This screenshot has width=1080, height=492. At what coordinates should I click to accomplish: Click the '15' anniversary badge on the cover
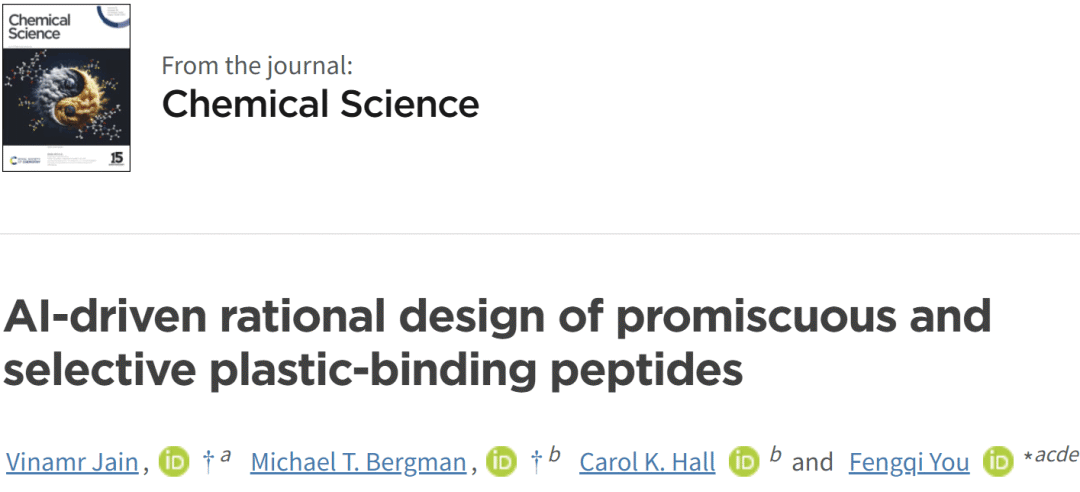(x=115, y=157)
